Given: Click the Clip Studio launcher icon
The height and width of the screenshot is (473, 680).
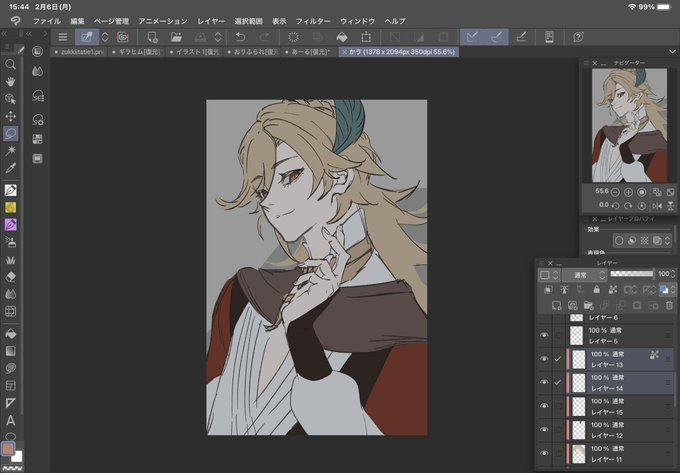Looking at the screenshot, I should coord(123,37).
